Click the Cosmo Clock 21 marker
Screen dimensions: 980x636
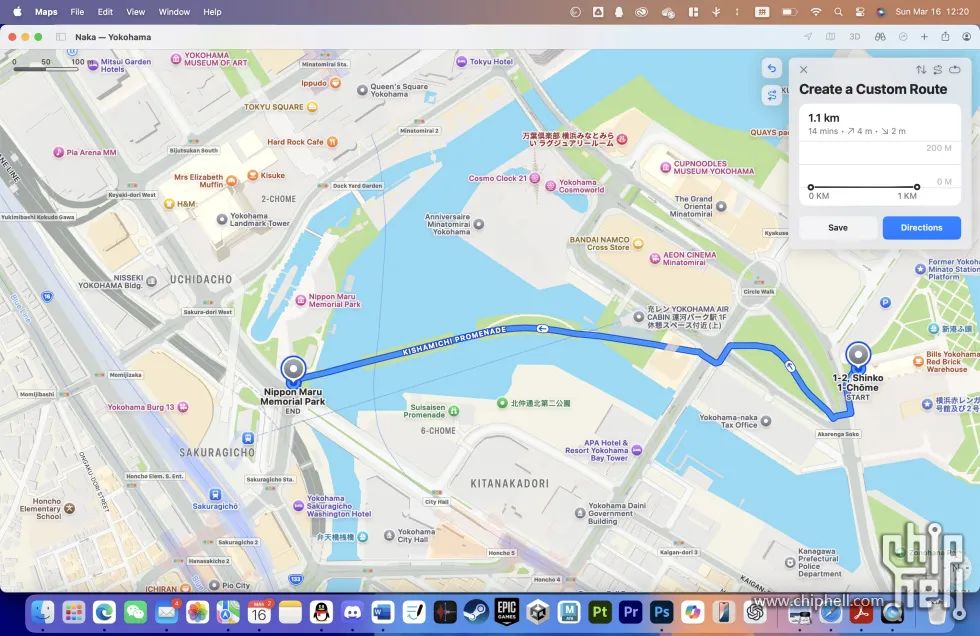(535, 178)
